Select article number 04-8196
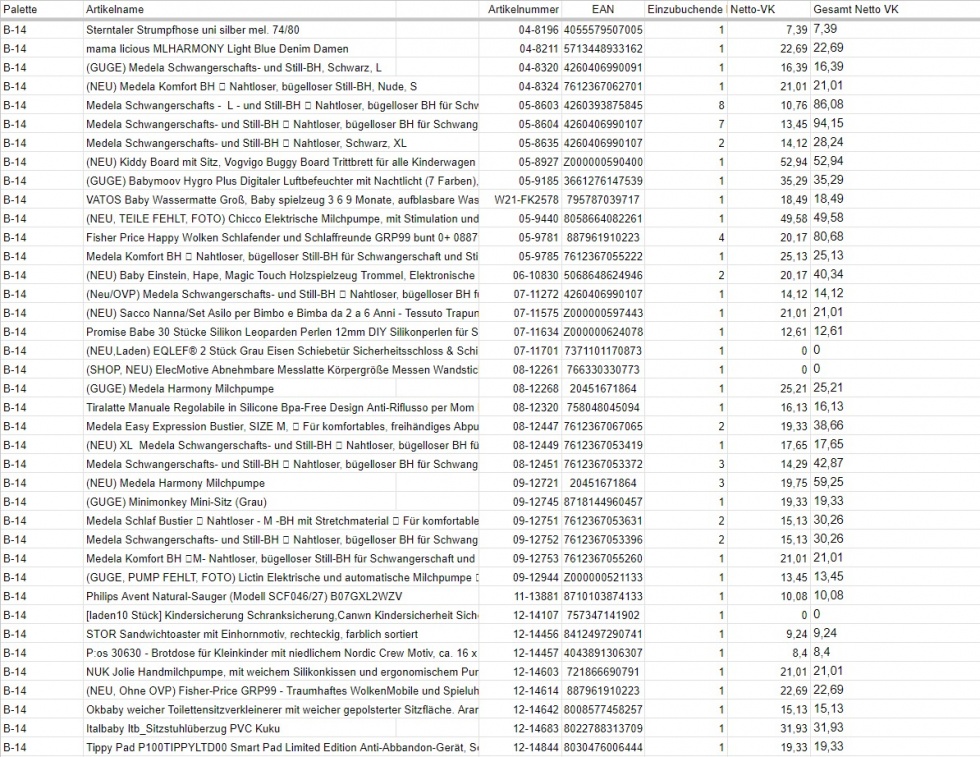Viewport: 980px width, 757px height. [x=538, y=29]
